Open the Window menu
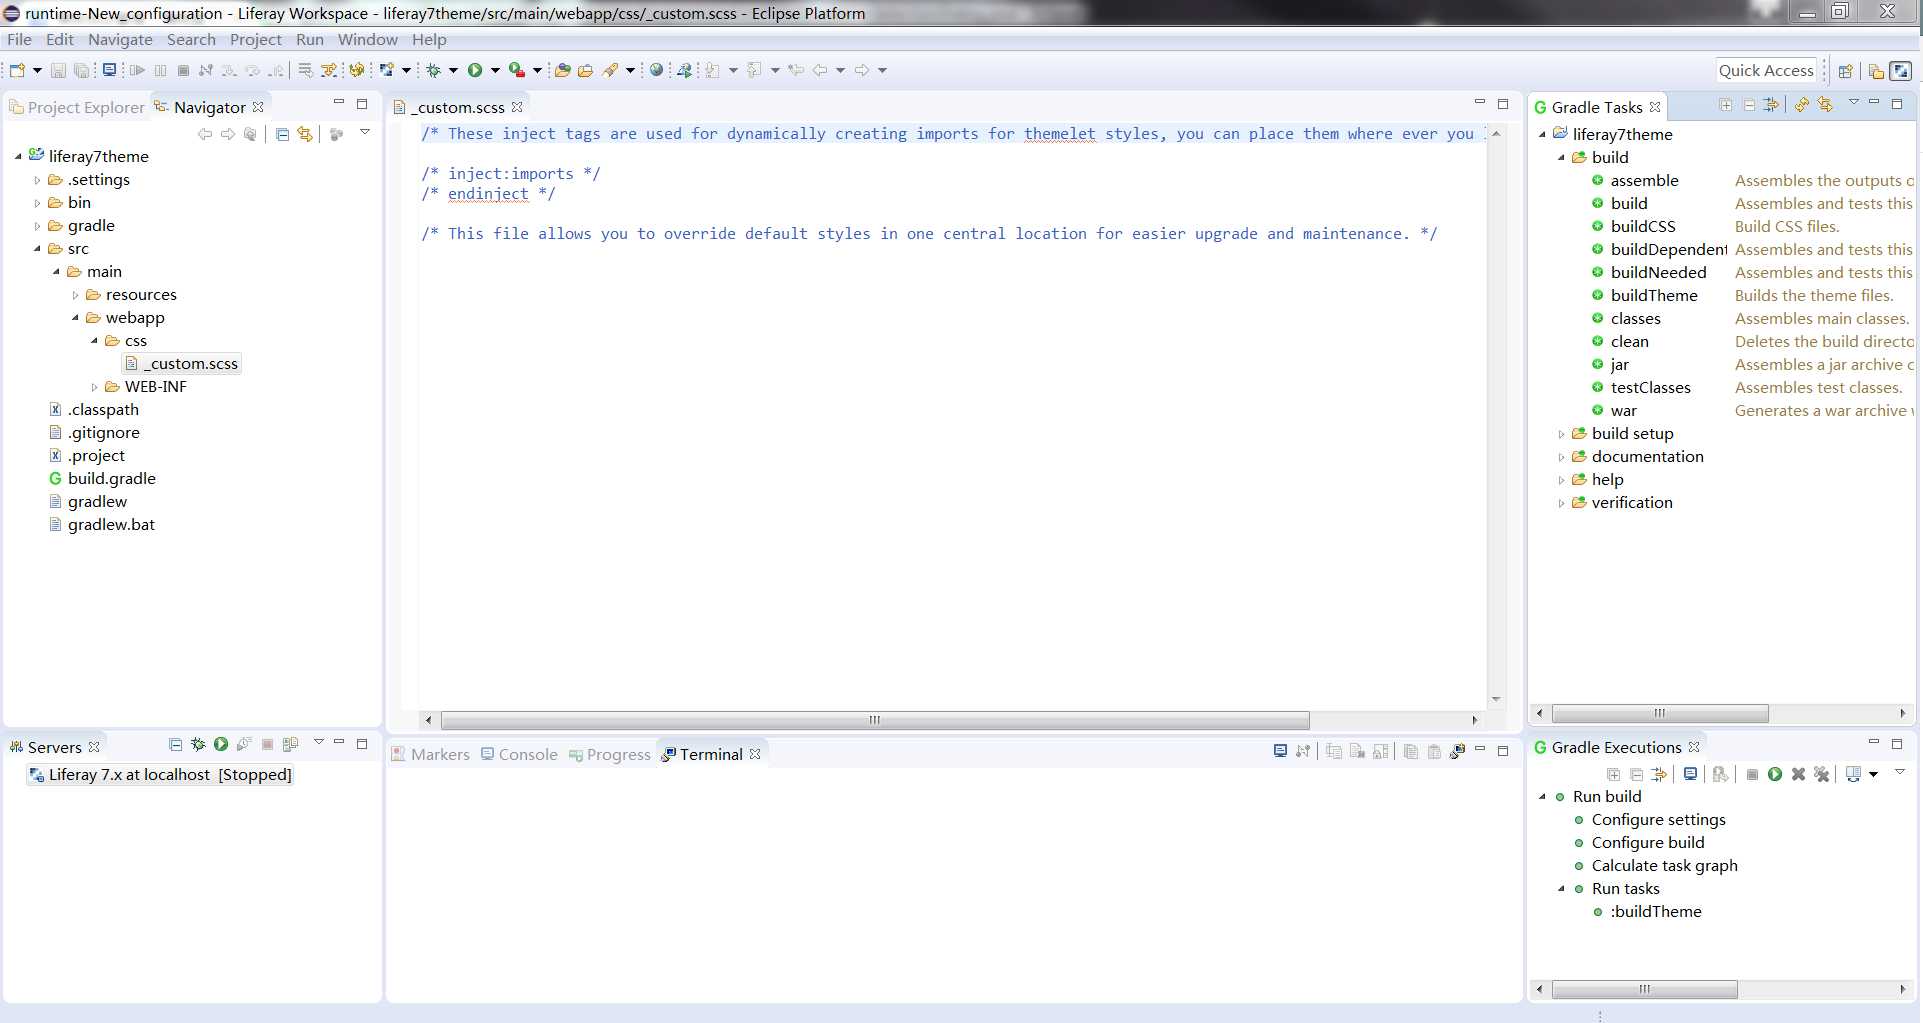The image size is (1923, 1023). [x=367, y=40]
